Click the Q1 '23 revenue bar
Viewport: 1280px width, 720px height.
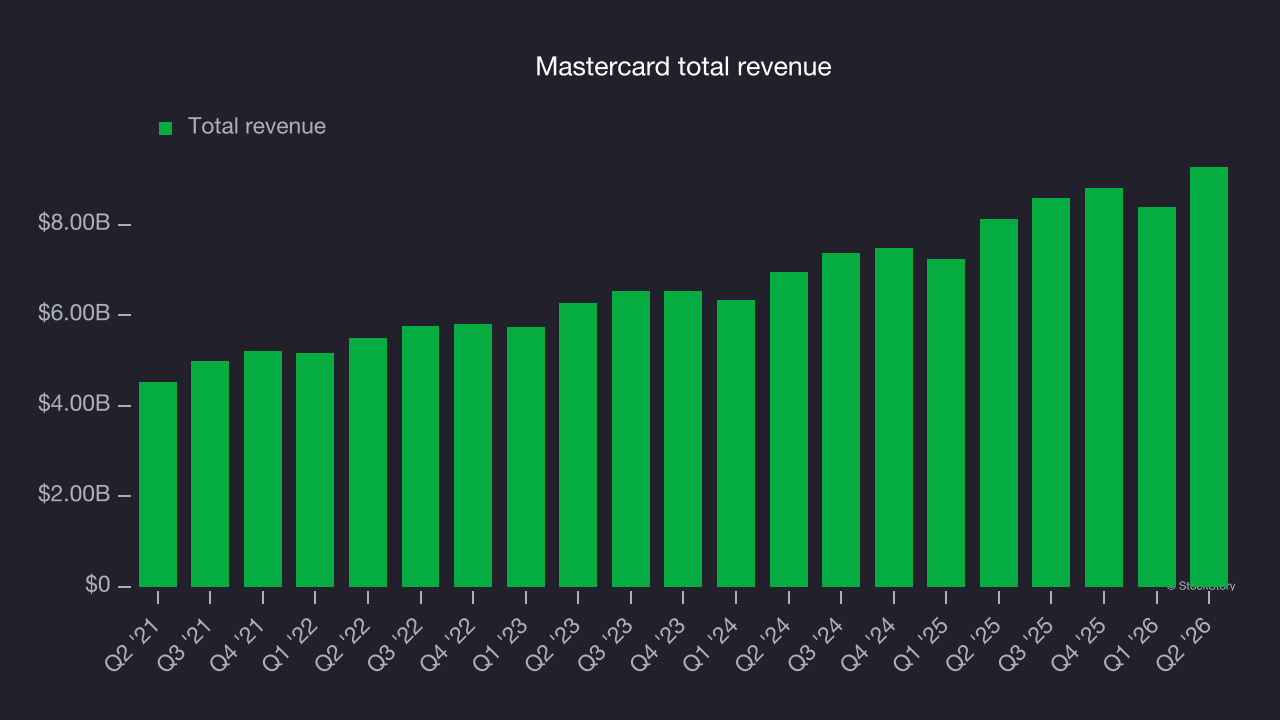click(x=526, y=457)
